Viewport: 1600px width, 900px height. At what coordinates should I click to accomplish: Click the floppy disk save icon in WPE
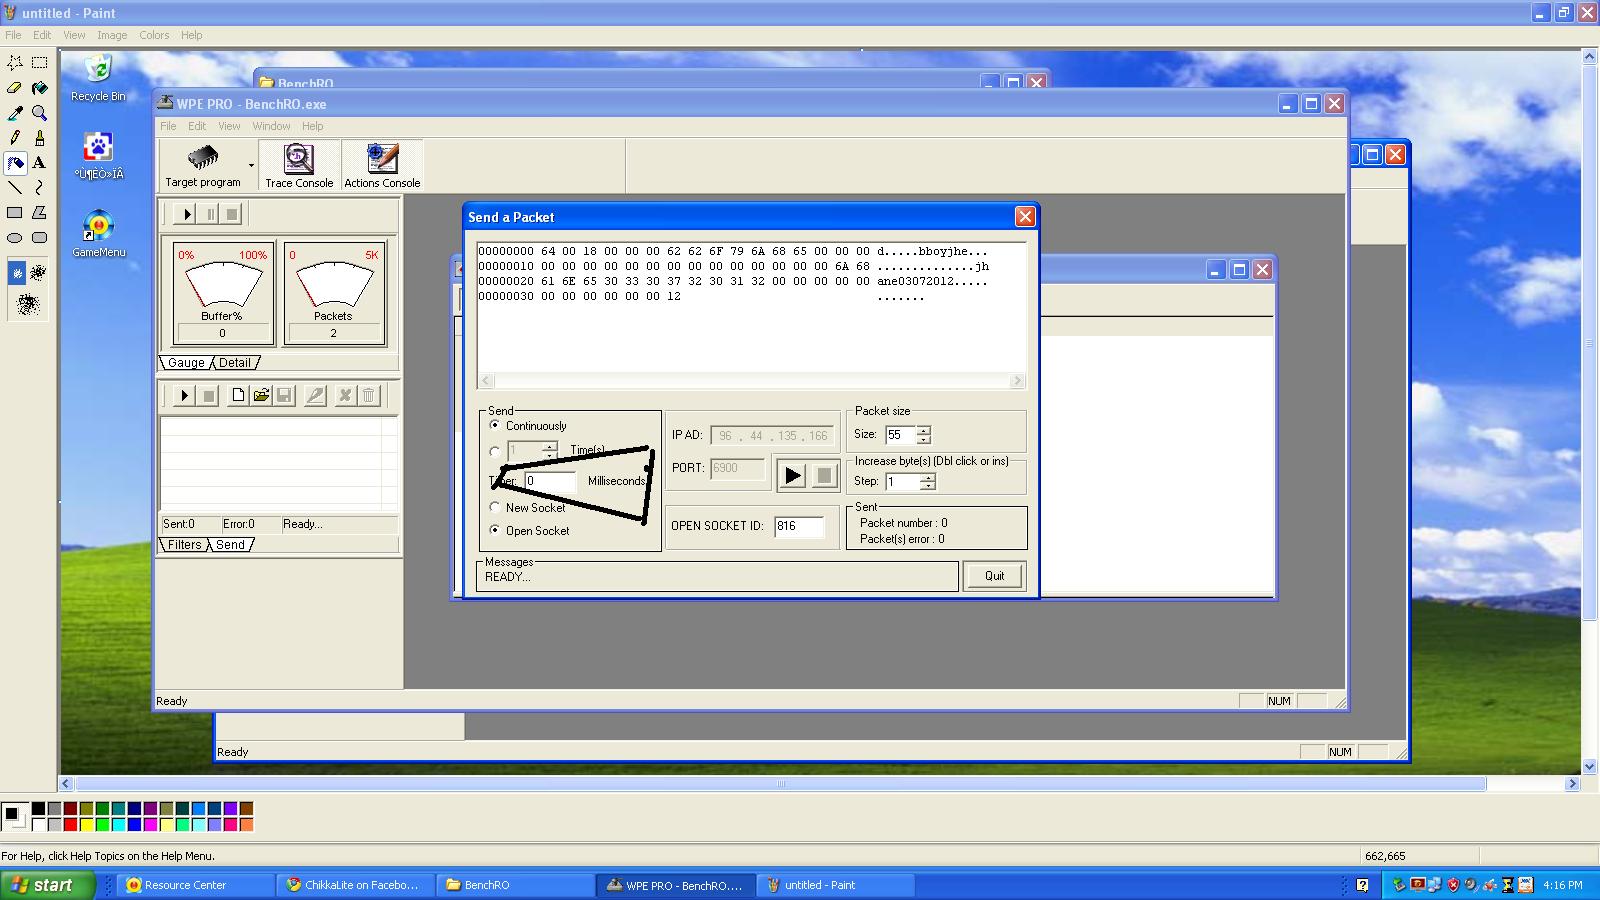click(284, 396)
